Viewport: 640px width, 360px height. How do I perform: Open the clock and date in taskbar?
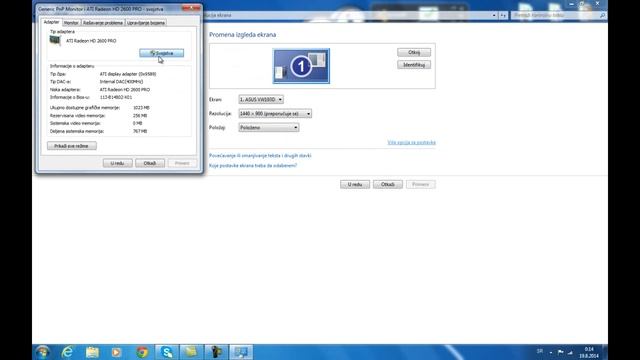click(x=589, y=353)
